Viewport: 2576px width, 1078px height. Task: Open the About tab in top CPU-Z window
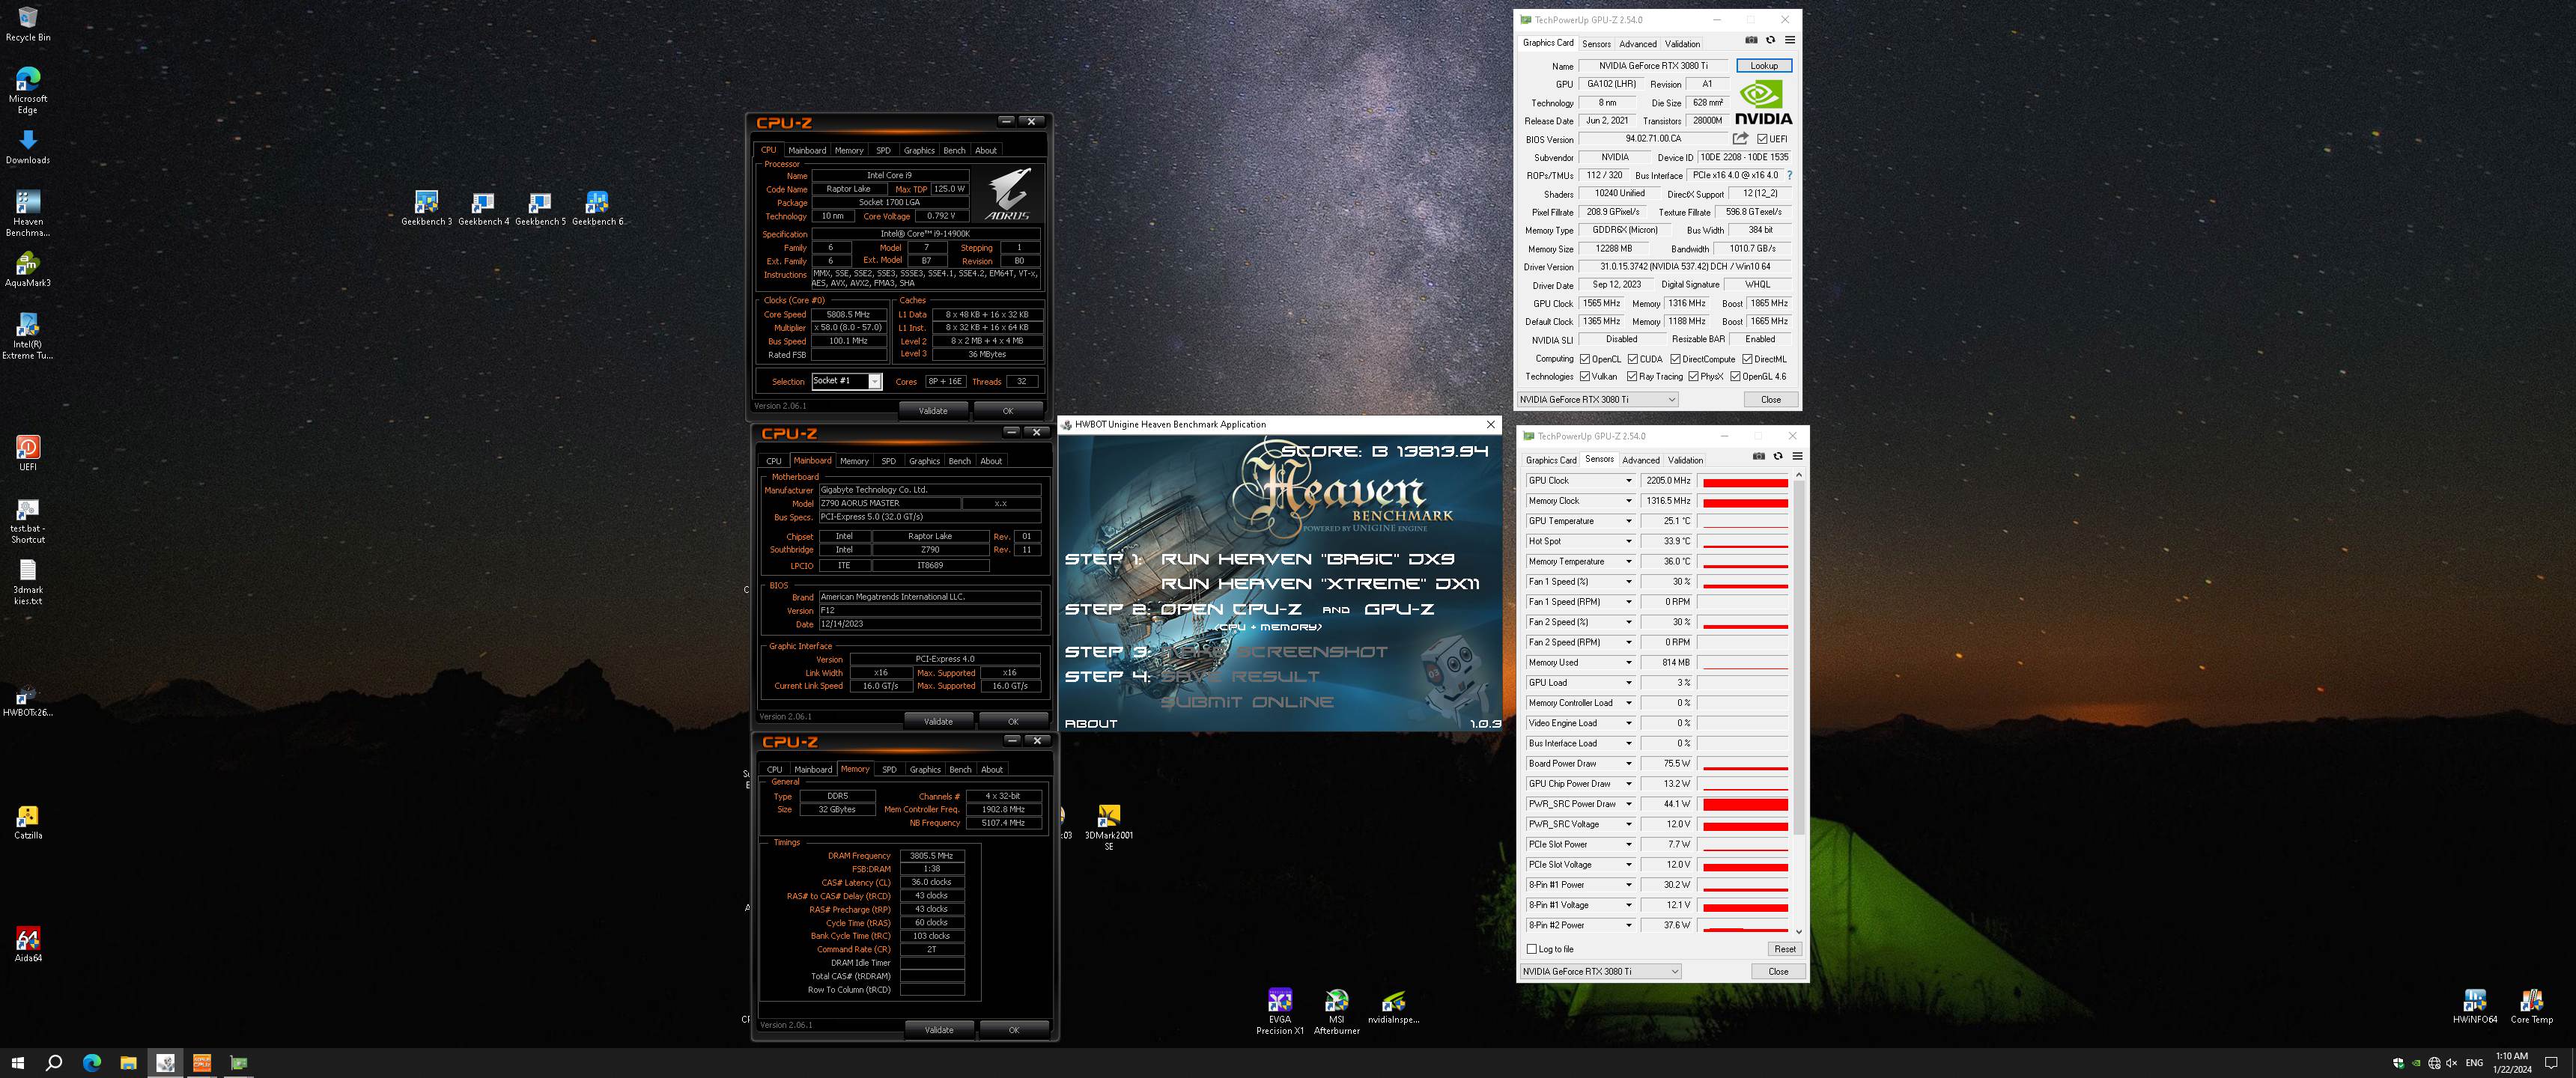coord(986,150)
